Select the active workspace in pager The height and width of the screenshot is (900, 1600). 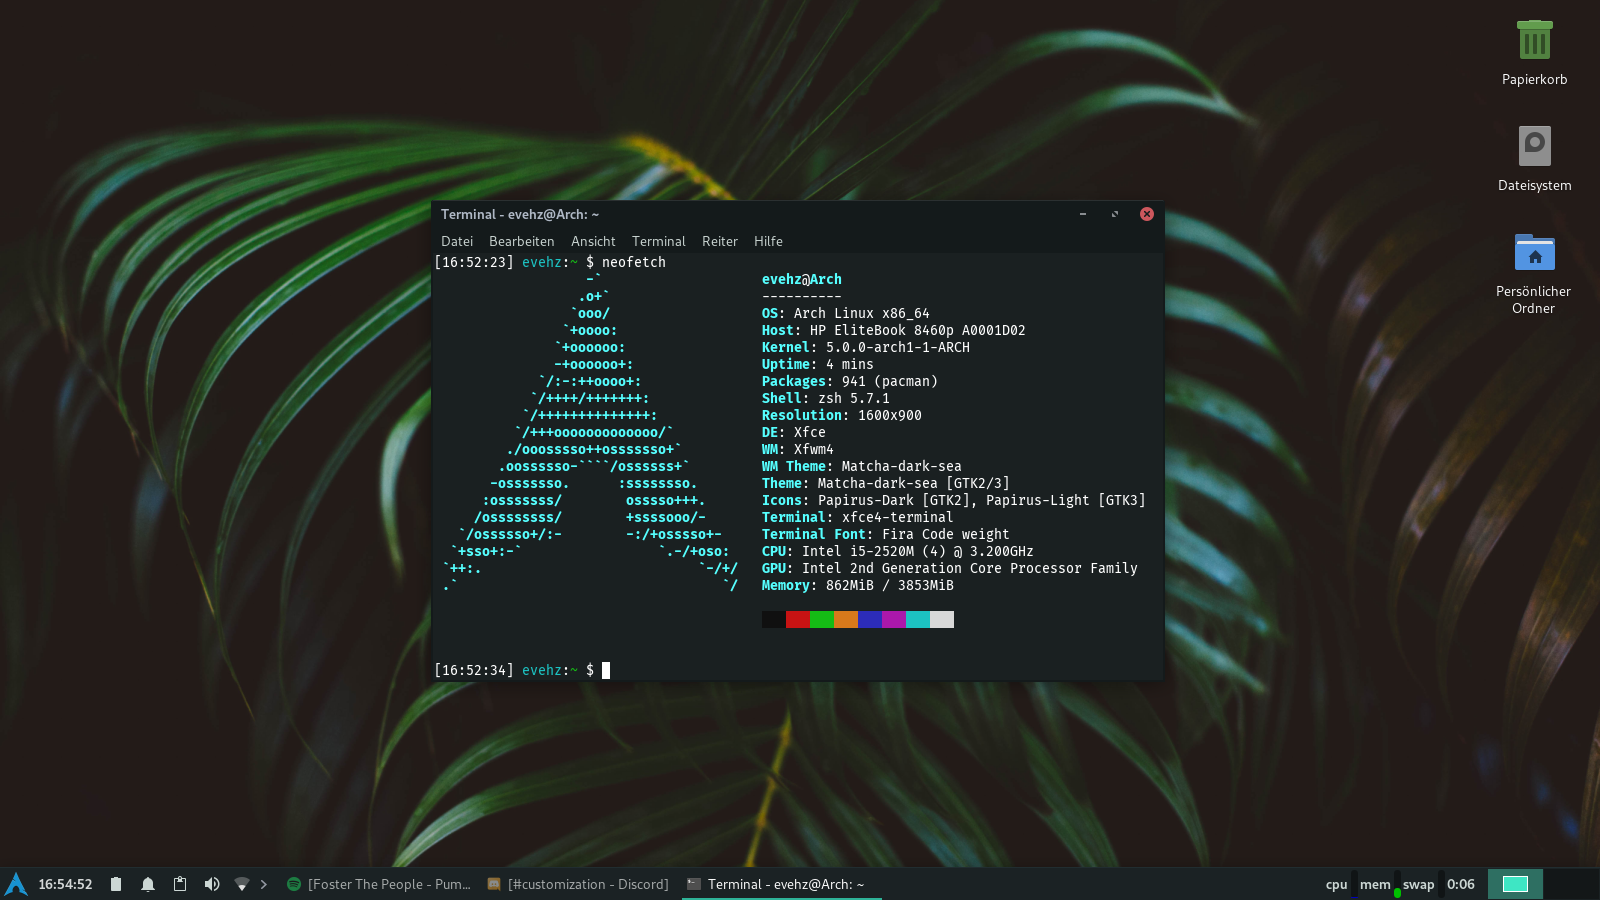tap(1515, 884)
